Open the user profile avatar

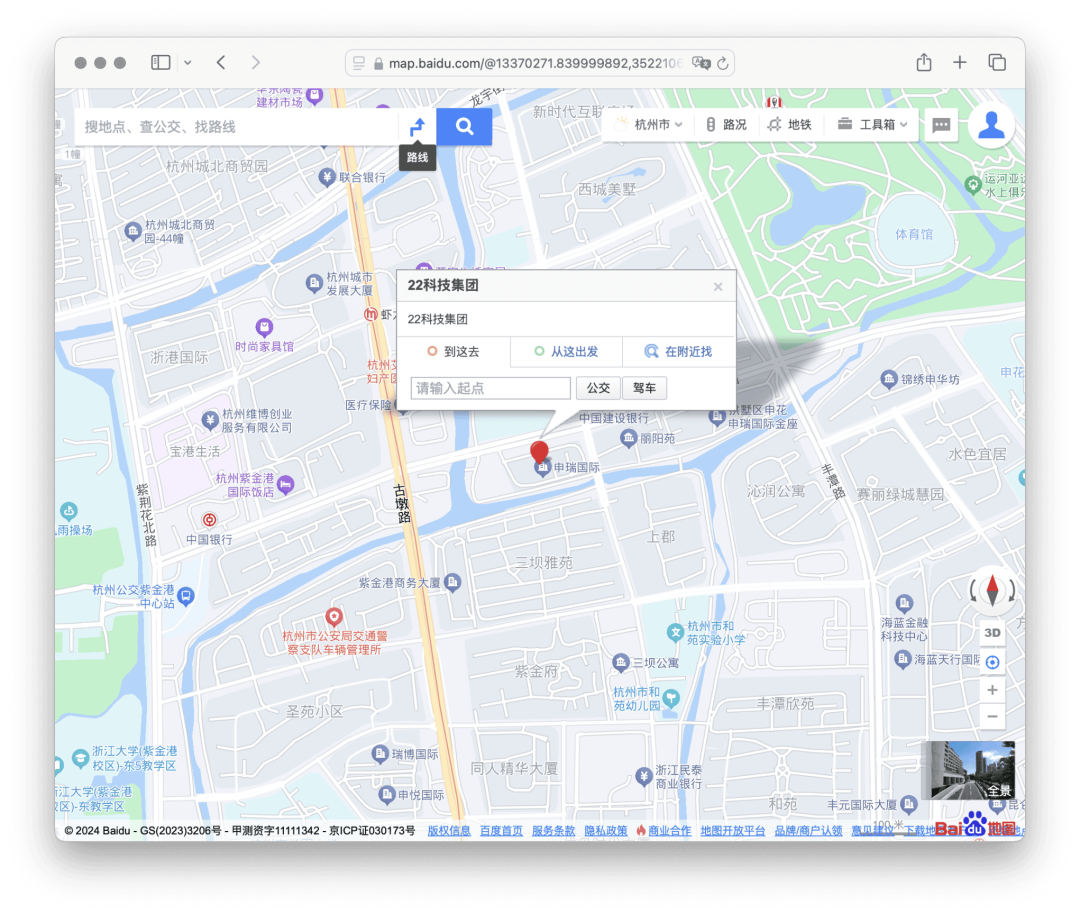tap(991, 125)
